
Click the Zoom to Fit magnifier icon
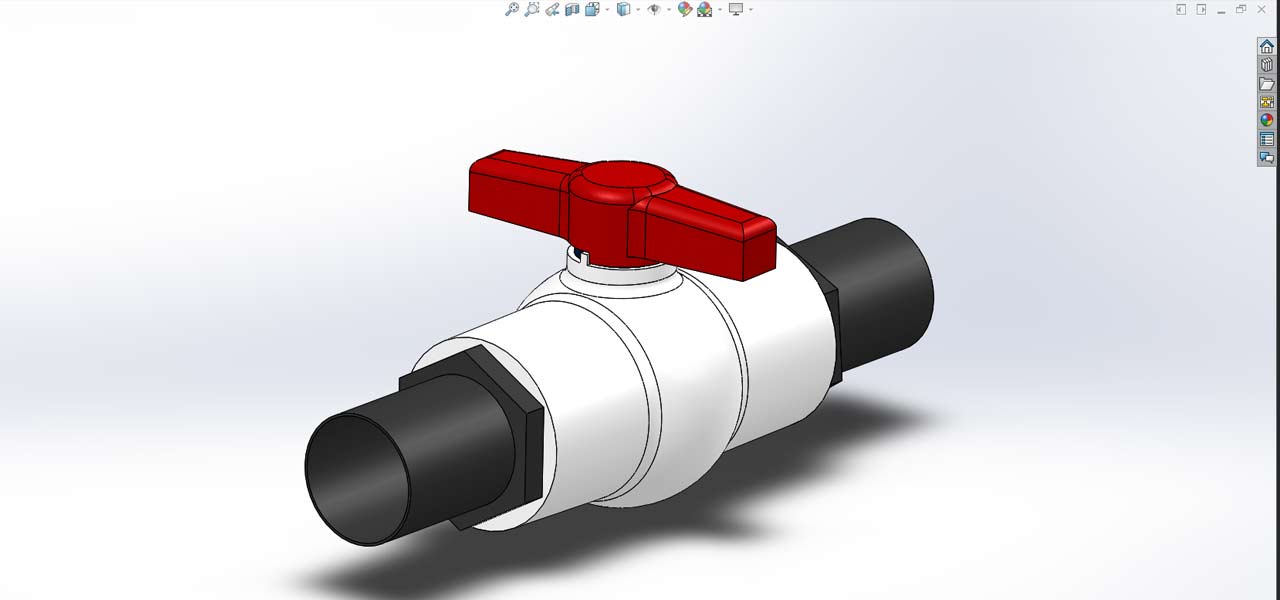(x=511, y=9)
